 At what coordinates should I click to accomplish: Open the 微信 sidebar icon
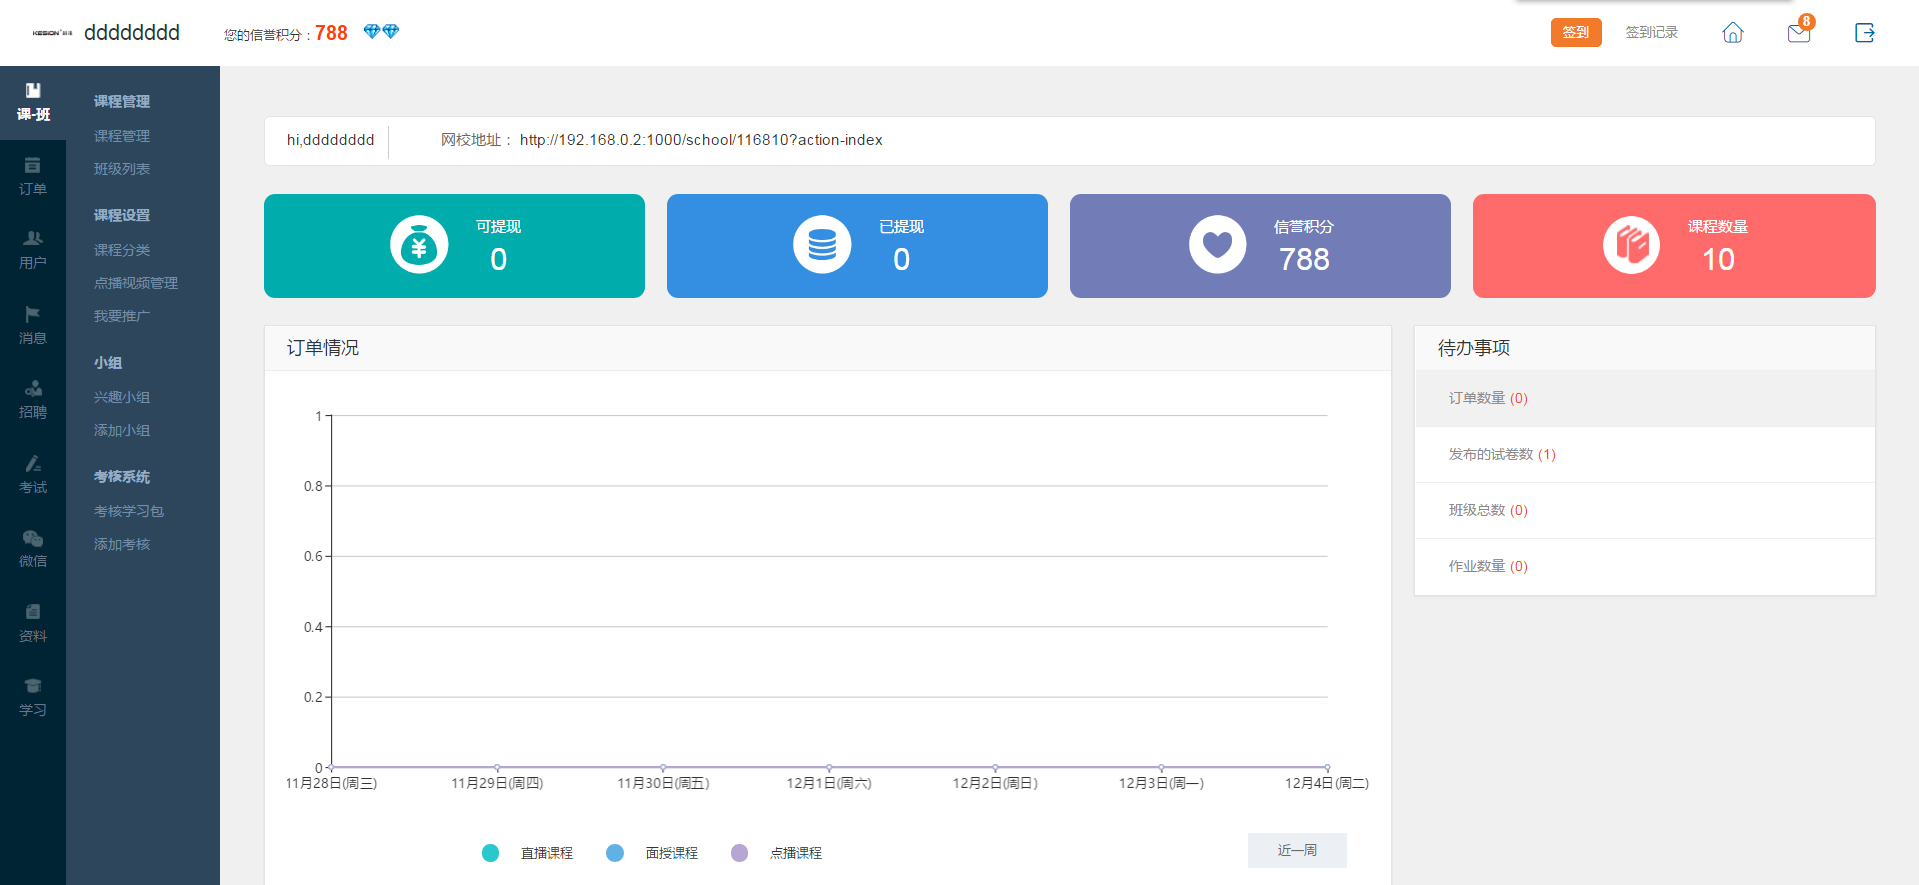[33, 548]
